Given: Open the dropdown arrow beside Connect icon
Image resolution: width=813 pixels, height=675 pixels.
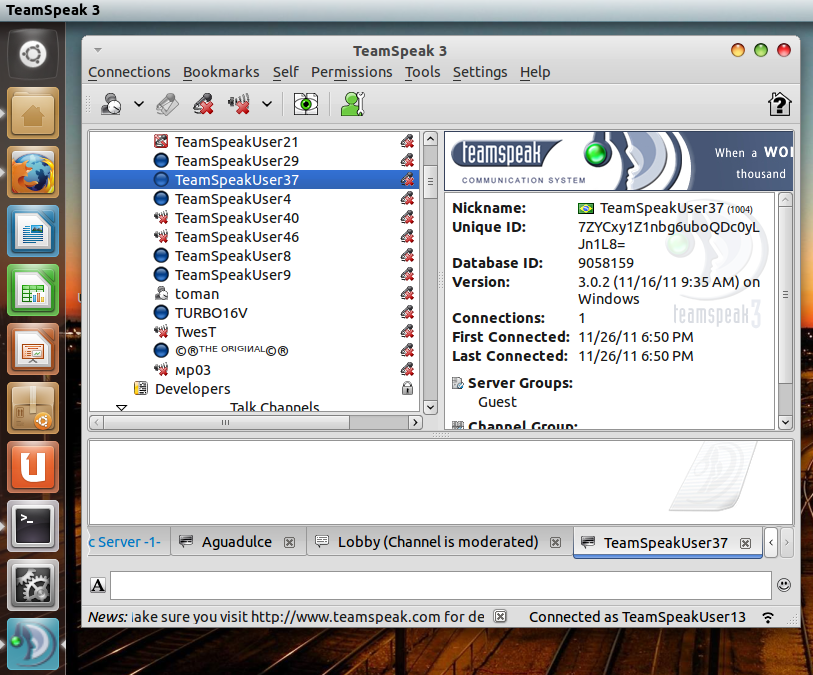Looking at the screenshot, I should tap(138, 104).
